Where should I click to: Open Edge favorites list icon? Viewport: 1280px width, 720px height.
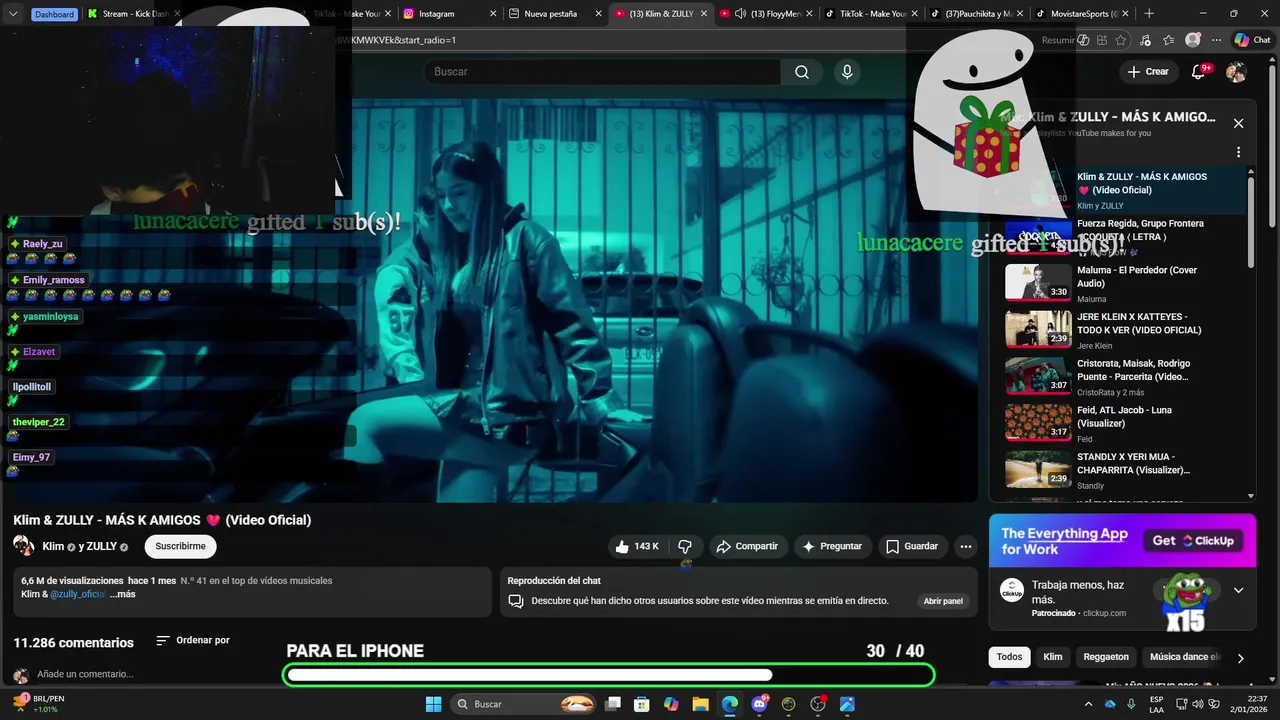point(1168,40)
